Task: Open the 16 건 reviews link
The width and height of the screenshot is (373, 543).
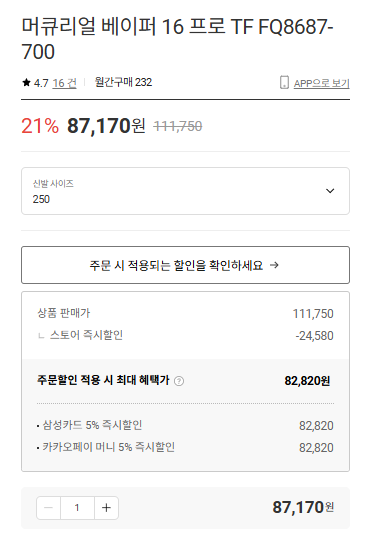Action: pos(64,83)
